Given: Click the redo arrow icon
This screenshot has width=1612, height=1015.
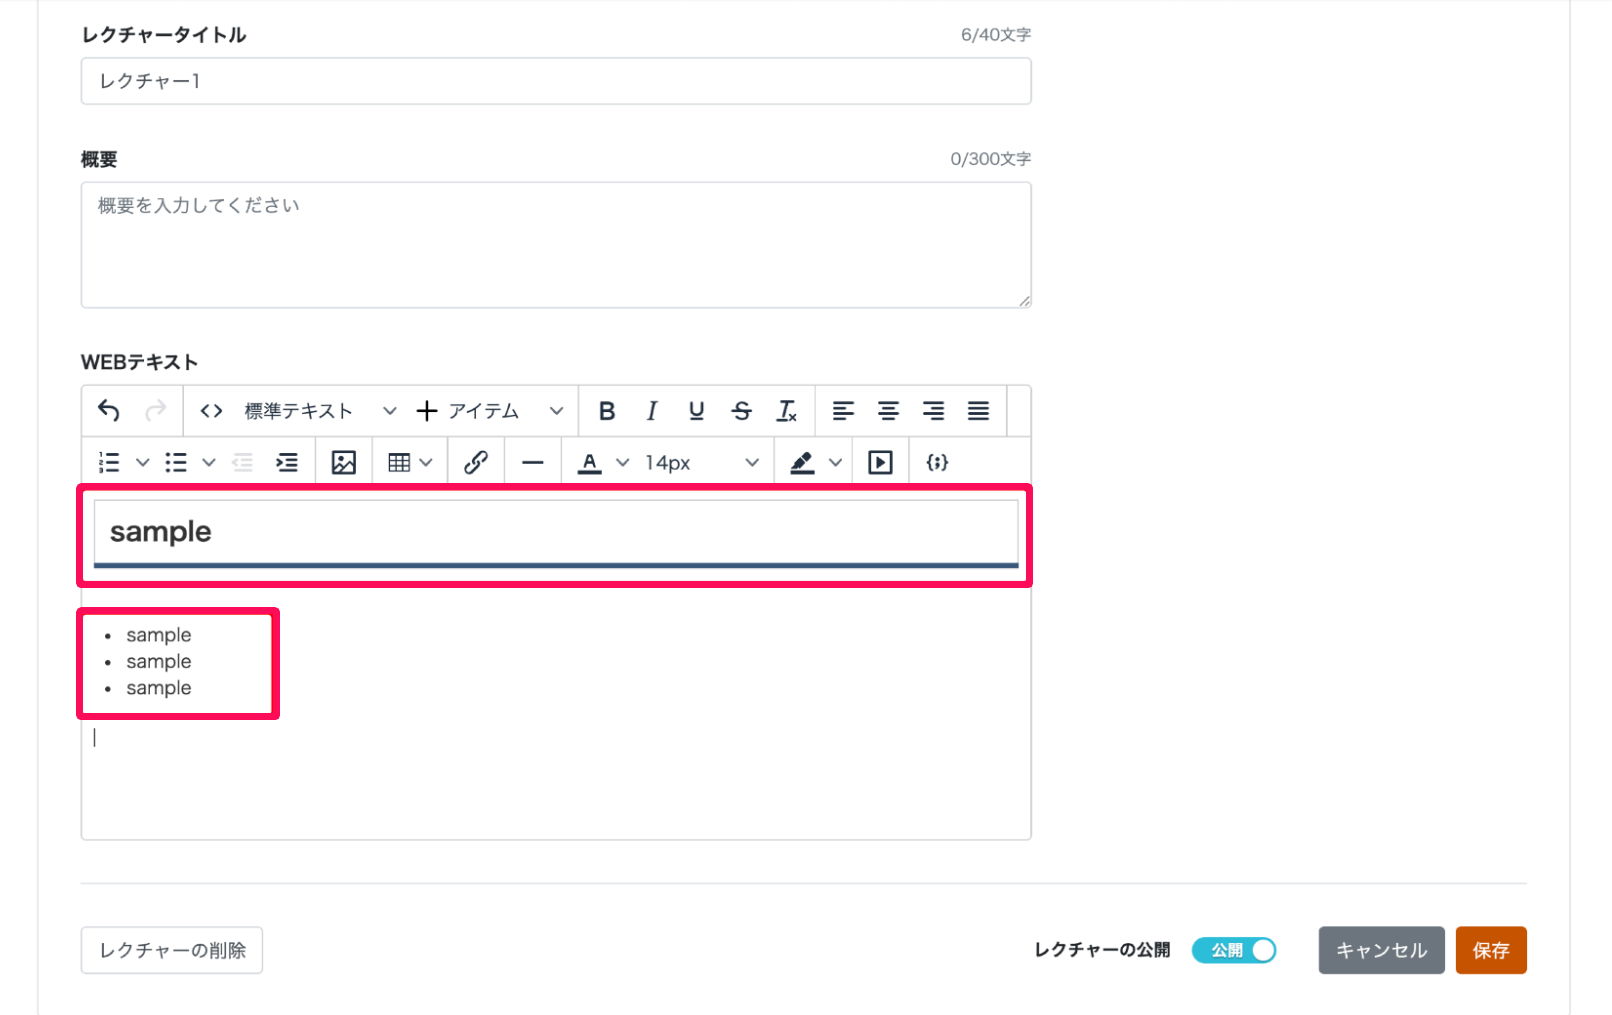Looking at the screenshot, I should click(x=155, y=411).
